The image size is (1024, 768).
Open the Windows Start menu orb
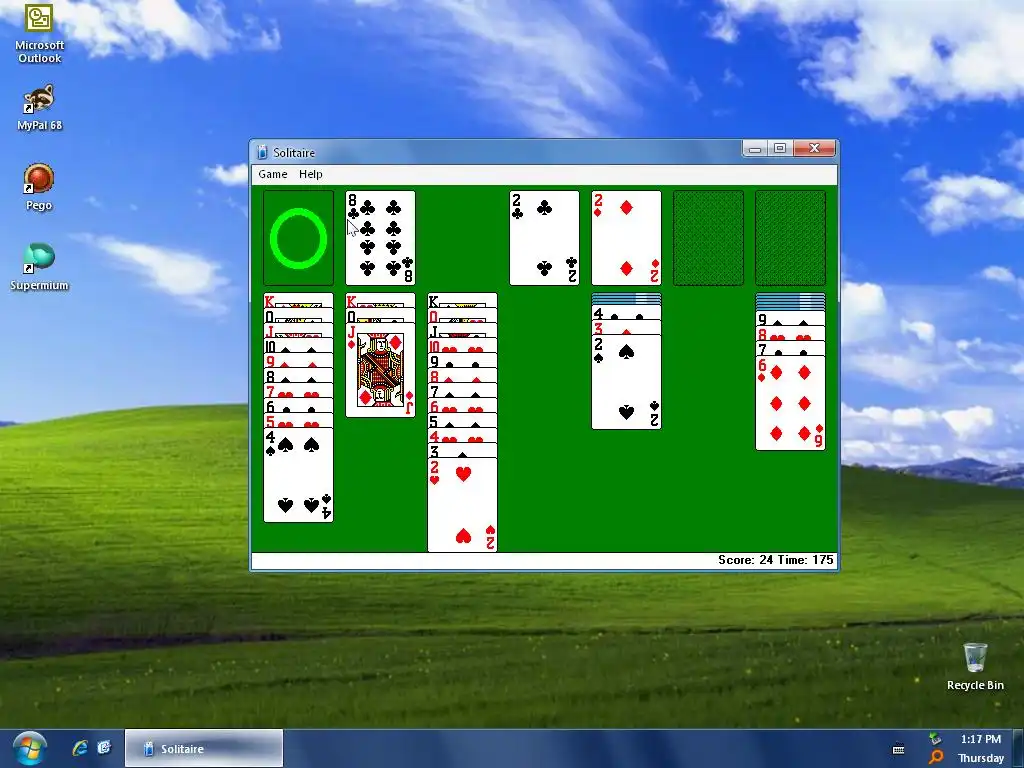pos(29,748)
